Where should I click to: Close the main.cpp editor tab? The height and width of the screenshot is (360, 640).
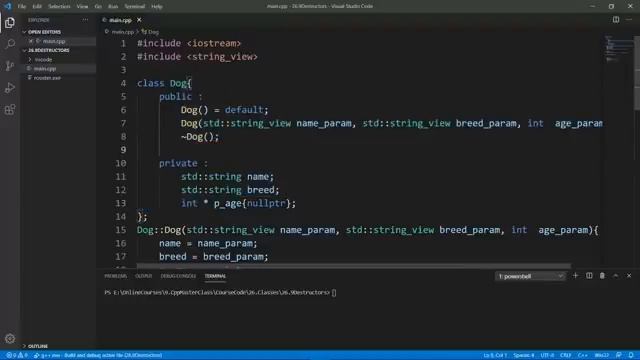[139, 20]
